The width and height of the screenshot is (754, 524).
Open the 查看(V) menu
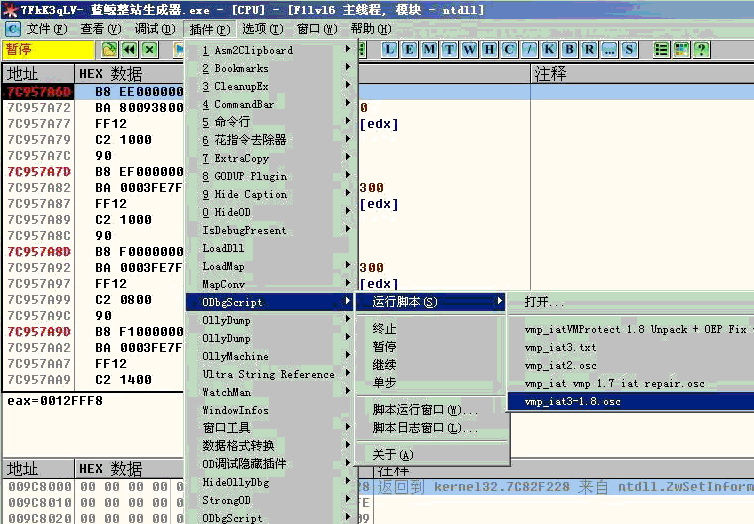point(101,29)
